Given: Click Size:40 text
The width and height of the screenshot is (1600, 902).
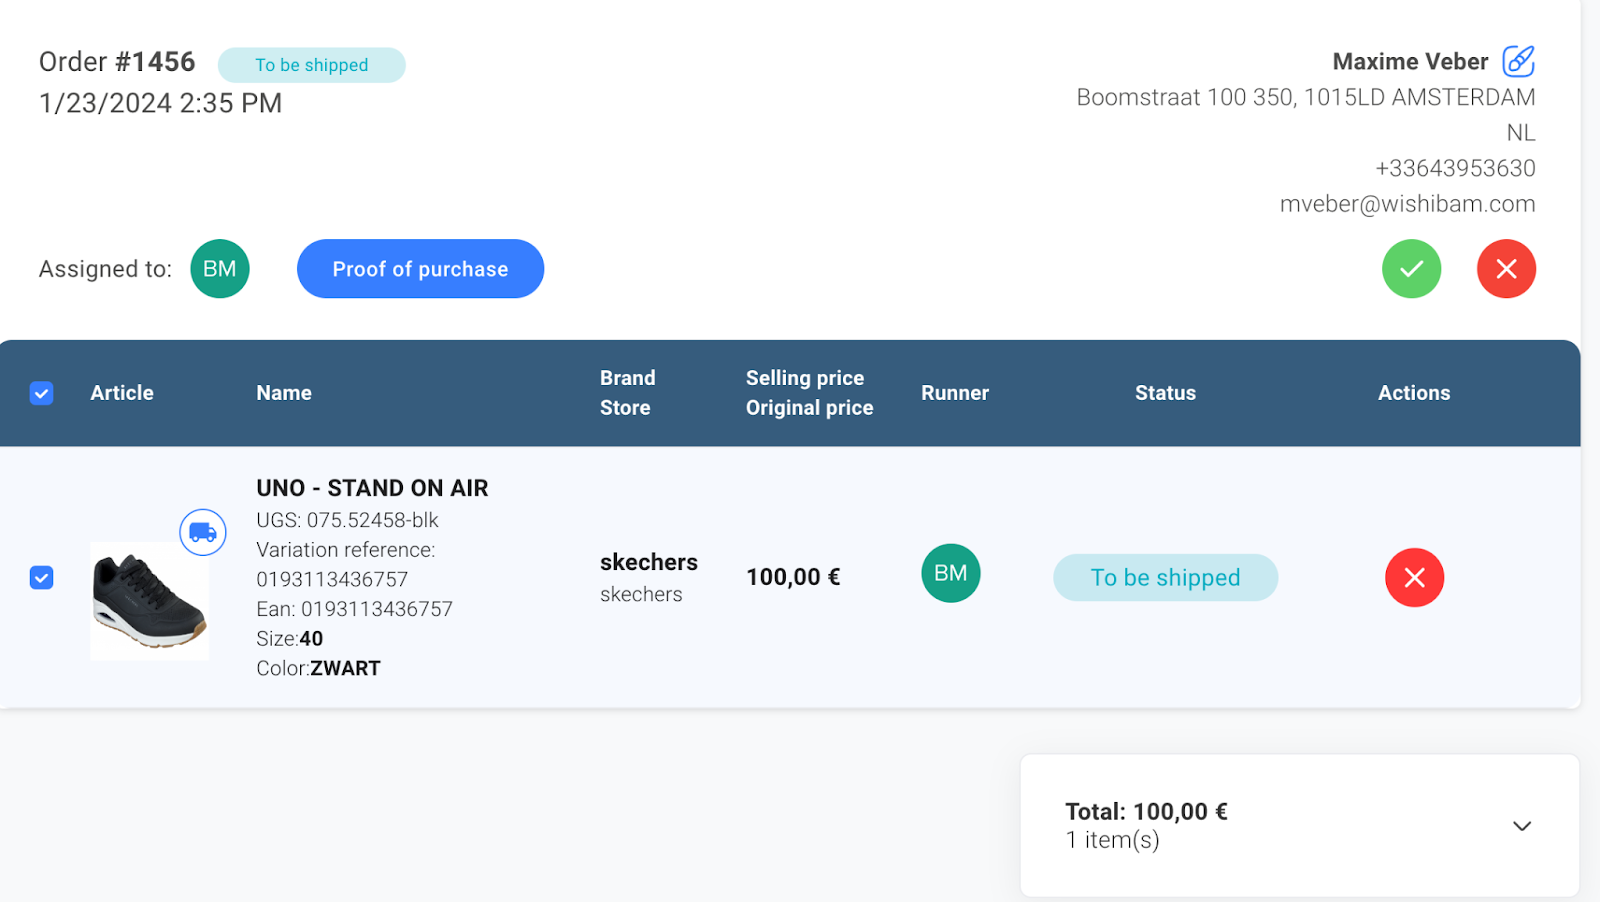Looking at the screenshot, I should (x=289, y=639).
